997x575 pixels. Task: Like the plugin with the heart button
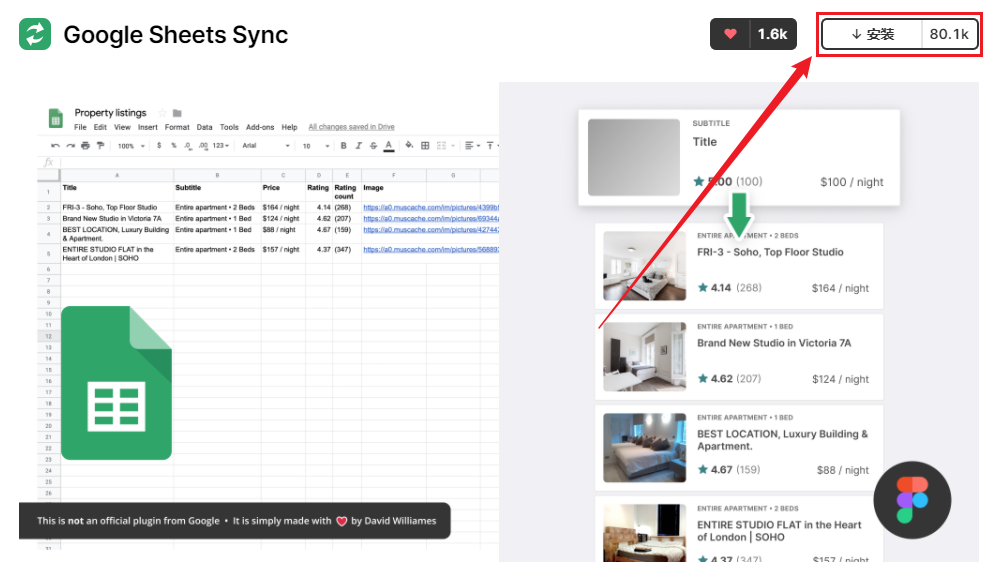[x=730, y=34]
